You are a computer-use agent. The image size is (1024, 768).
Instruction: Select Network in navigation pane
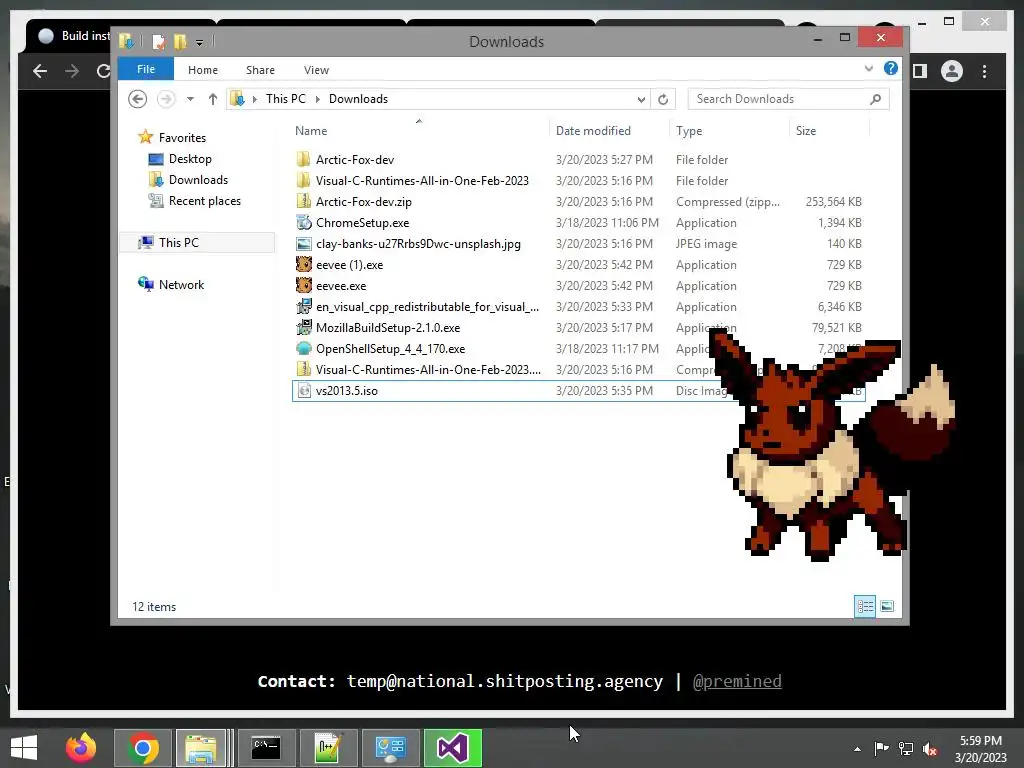(181, 285)
